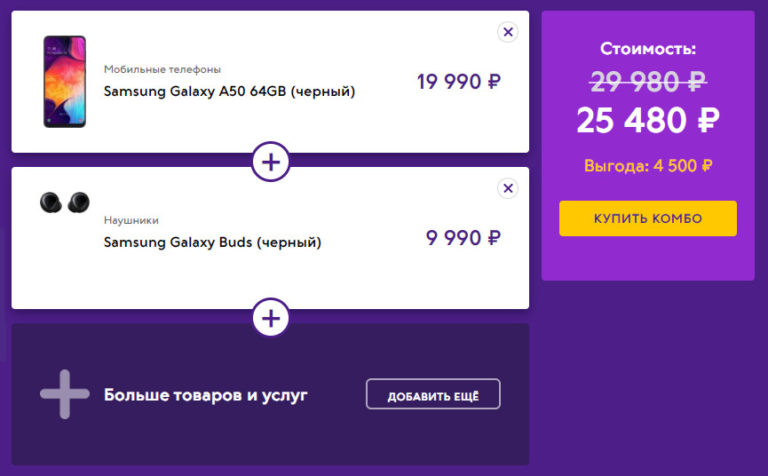Click the plus circle below the Galaxy Buds card
Viewport: 768px width, 476px height.
click(270, 318)
